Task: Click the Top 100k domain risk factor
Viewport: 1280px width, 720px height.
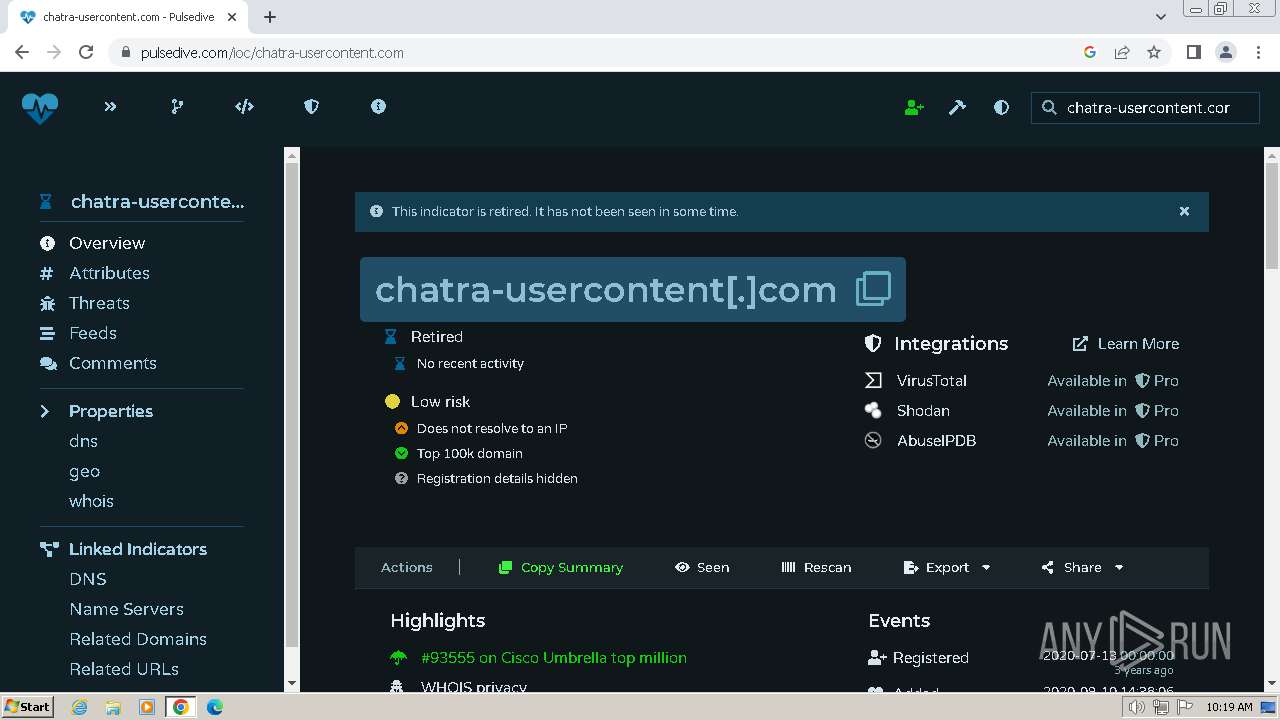Action: [x=470, y=453]
